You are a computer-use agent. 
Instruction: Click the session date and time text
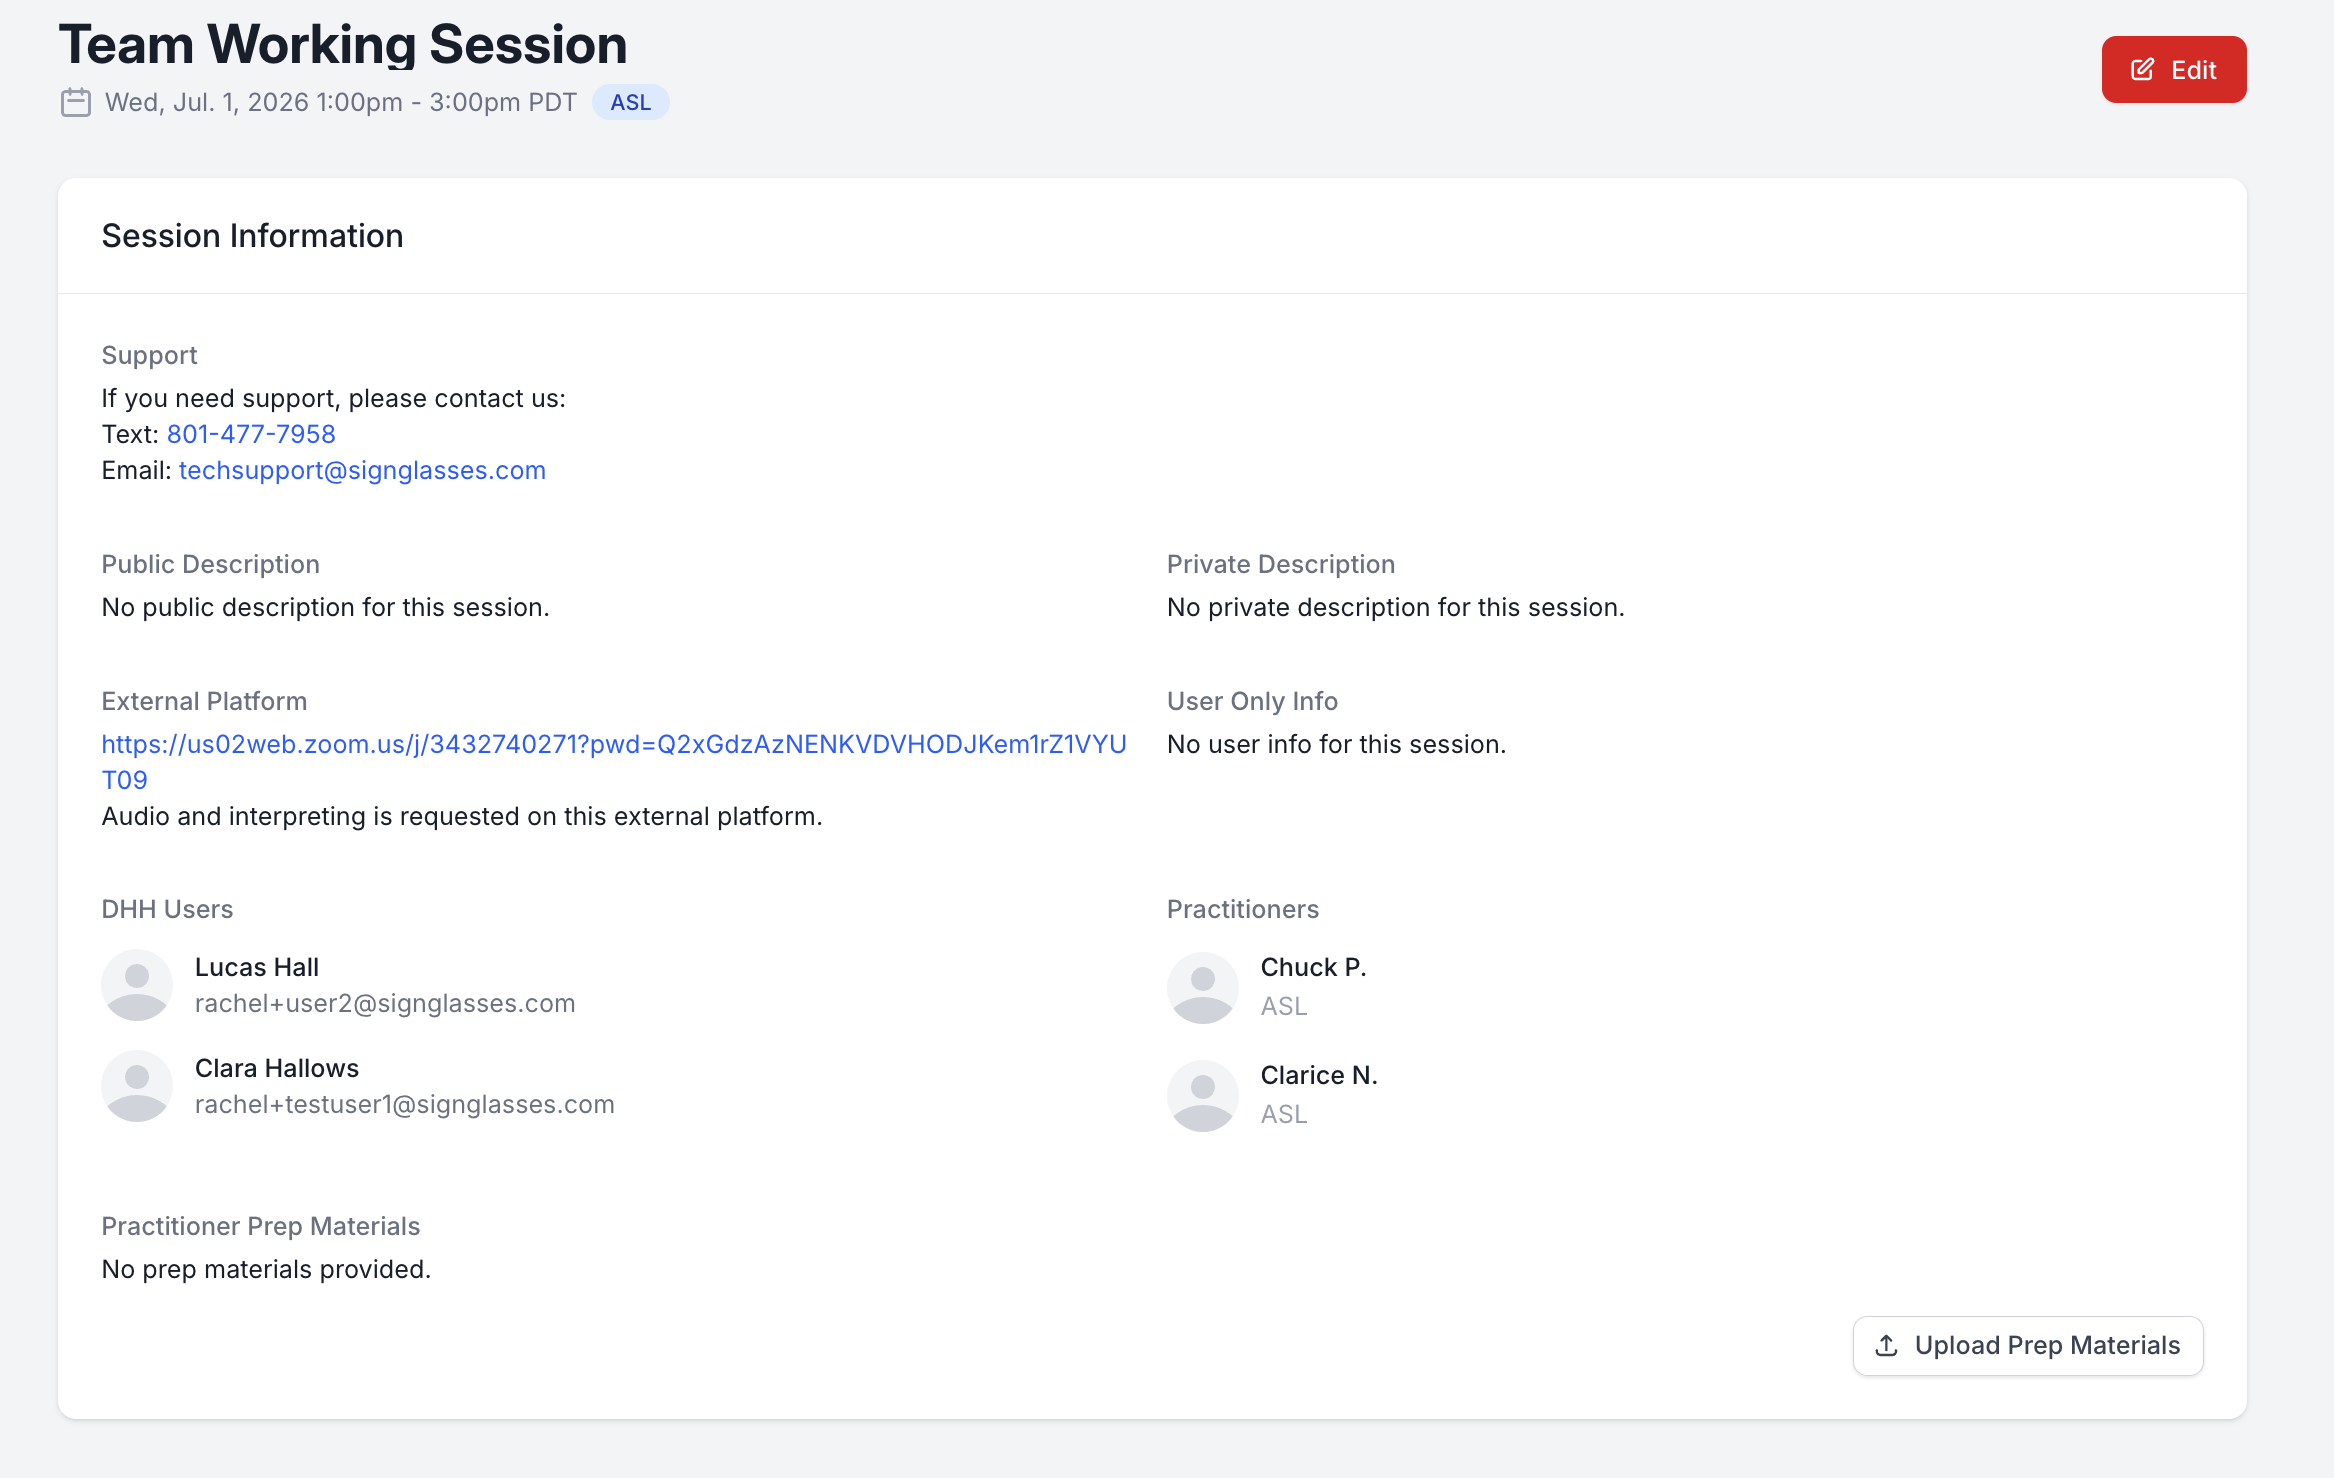(341, 103)
